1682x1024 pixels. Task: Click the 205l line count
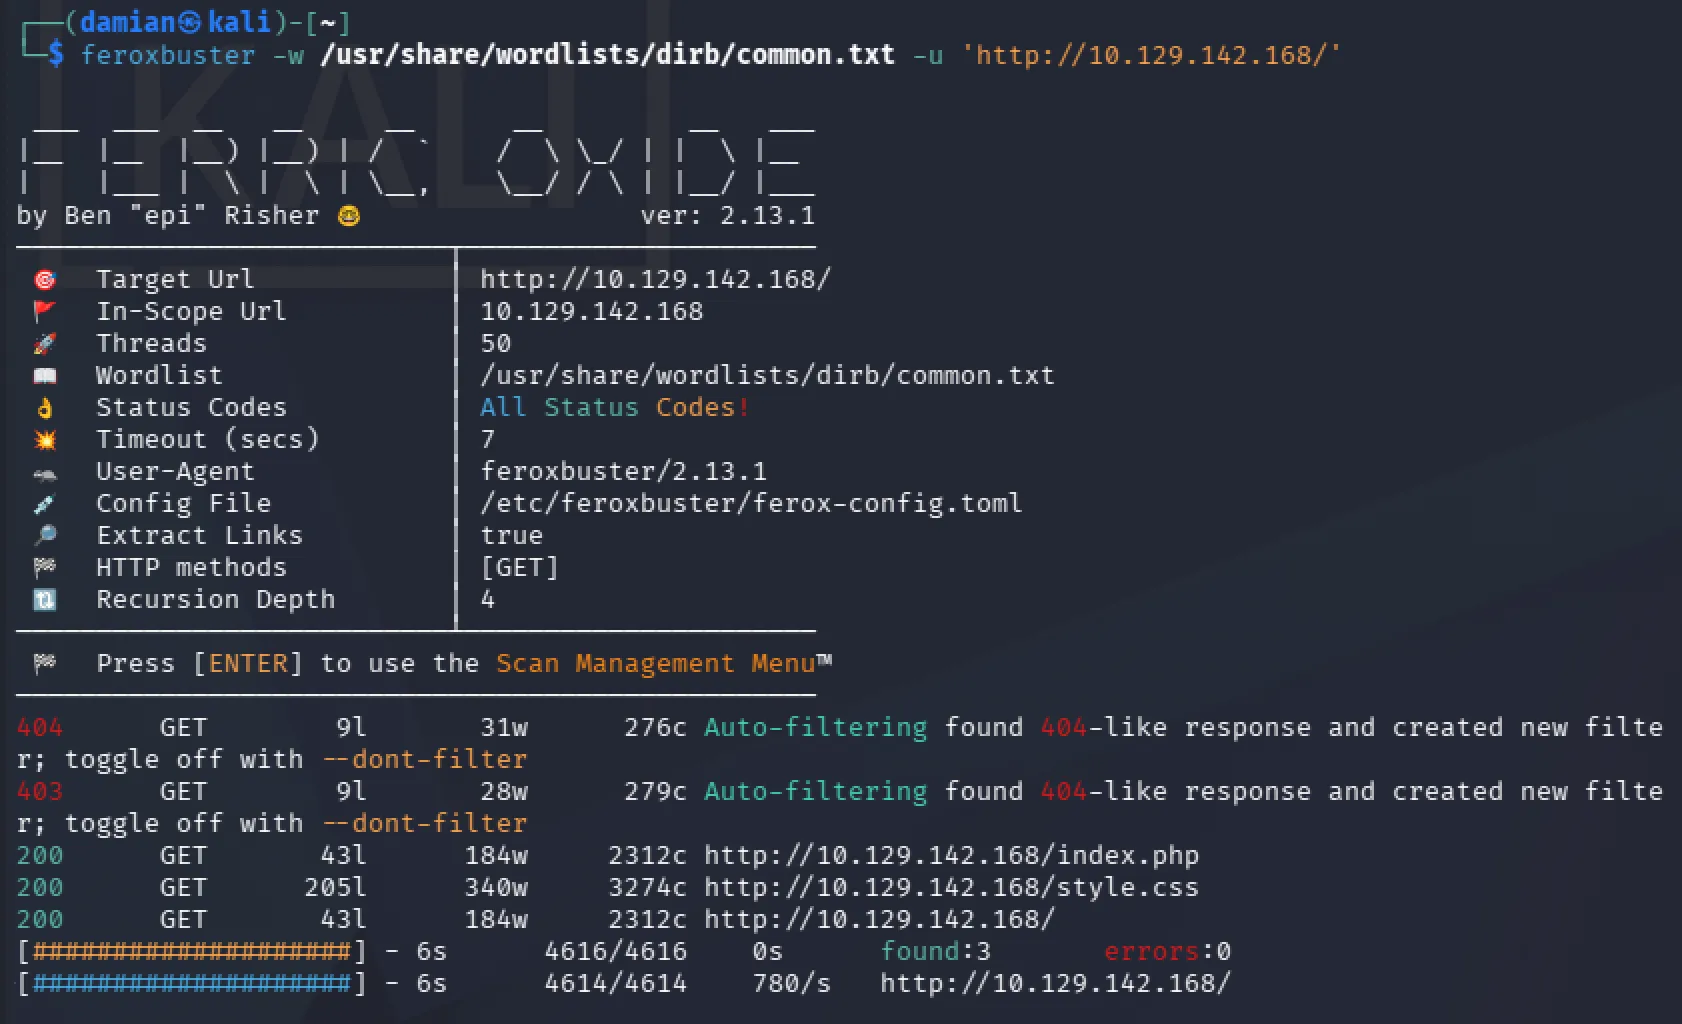(336, 887)
